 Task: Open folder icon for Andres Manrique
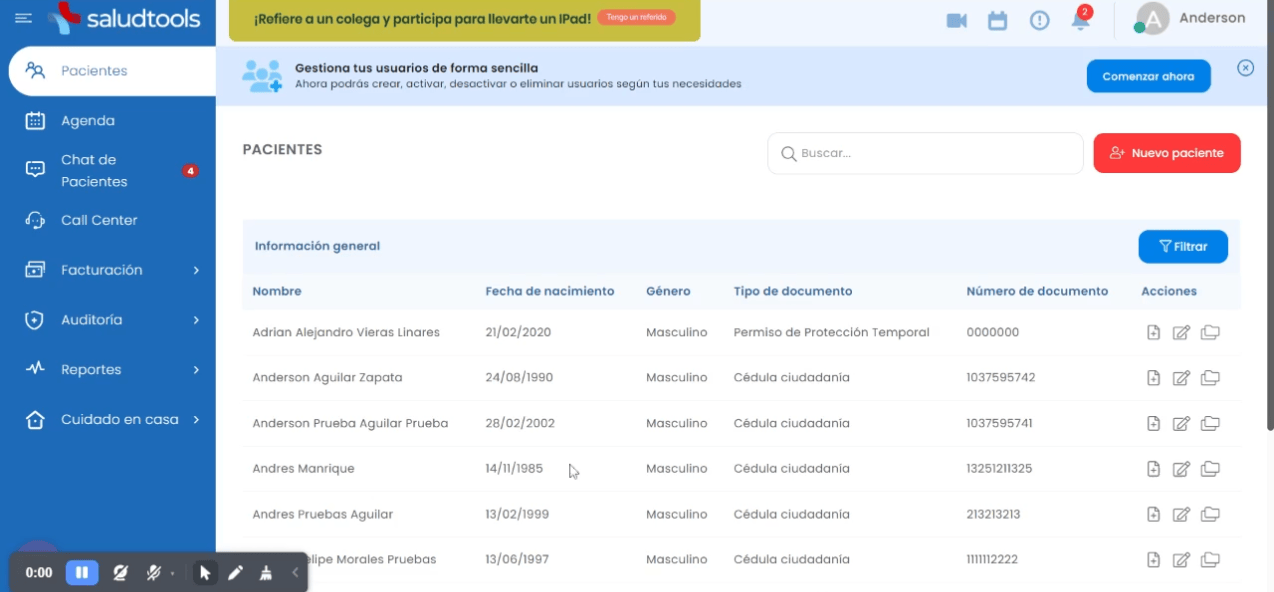1210,469
